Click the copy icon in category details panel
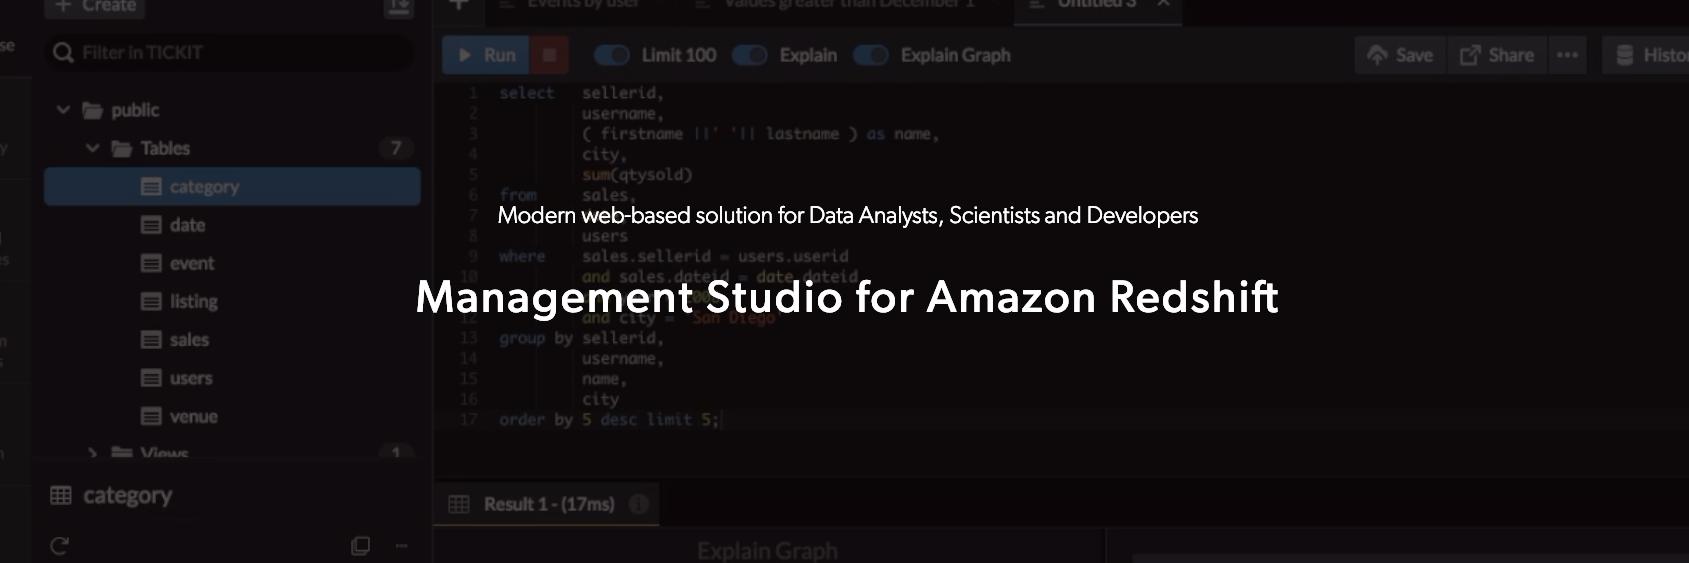 click(361, 546)
